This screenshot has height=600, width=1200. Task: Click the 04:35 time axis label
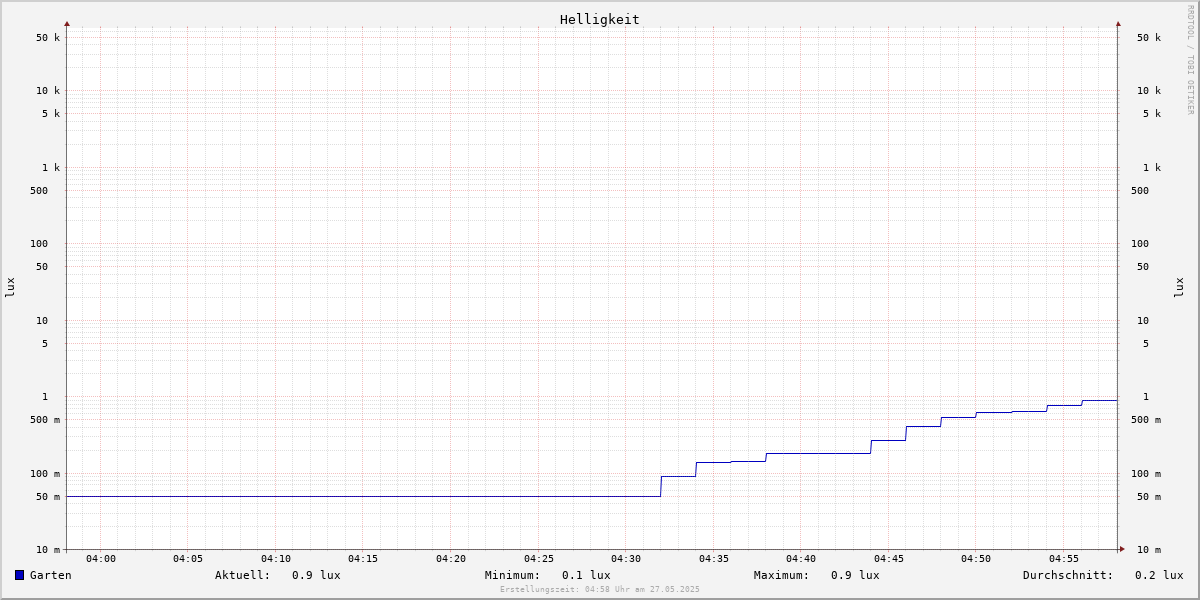[714, 559]
